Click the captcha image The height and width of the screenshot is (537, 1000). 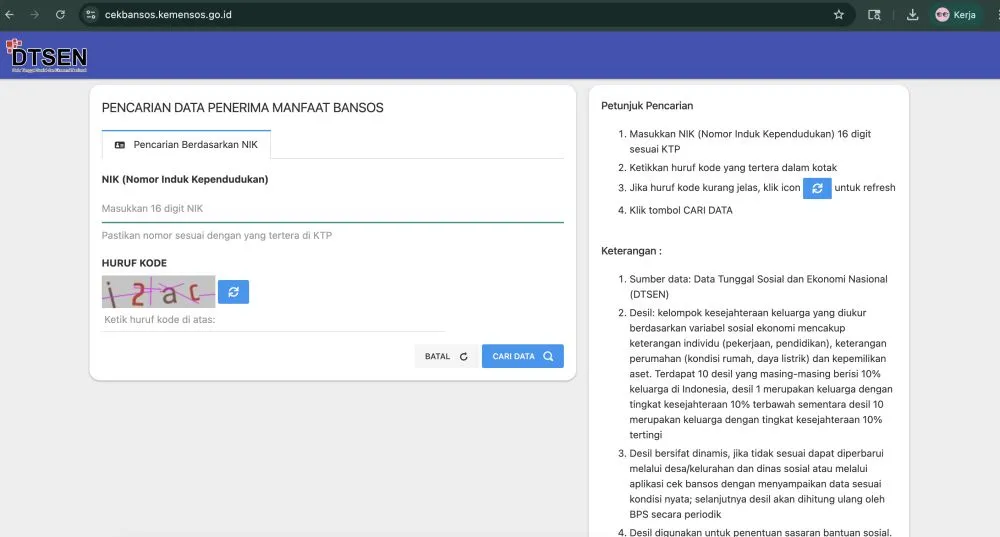click(158, 292)
